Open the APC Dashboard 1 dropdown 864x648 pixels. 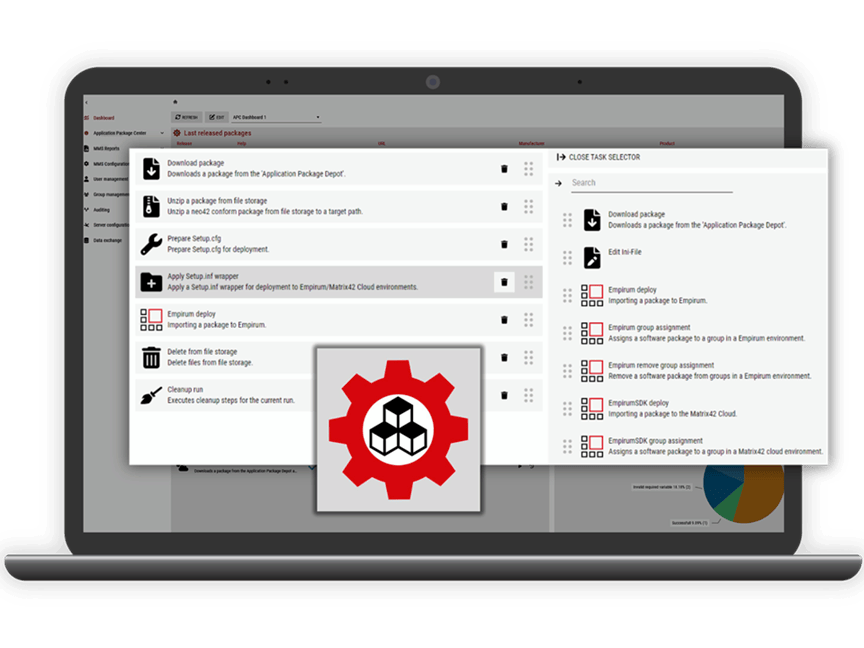click(276, 117)
